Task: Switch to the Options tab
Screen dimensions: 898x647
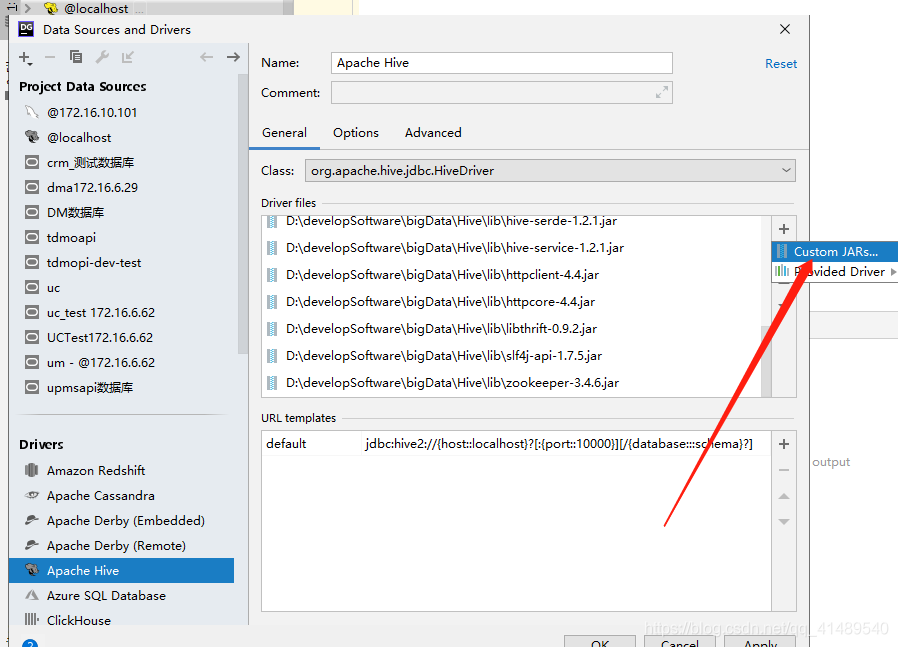Action: [356, 133]
